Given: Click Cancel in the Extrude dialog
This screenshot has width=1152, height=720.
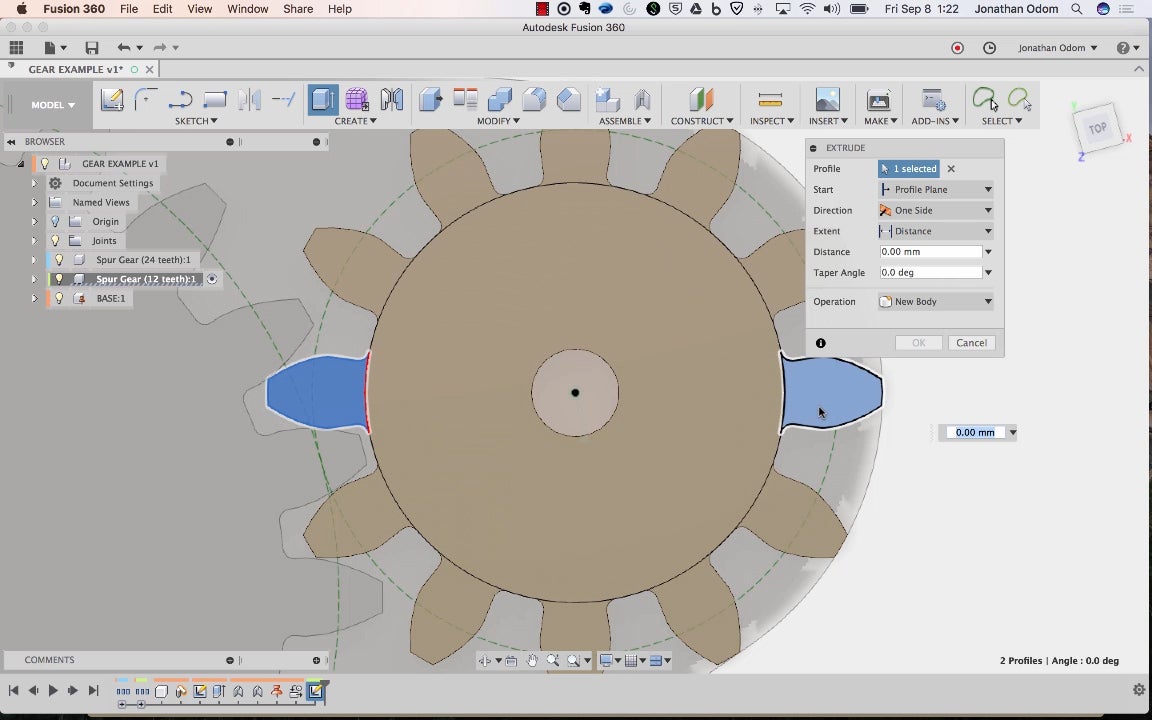Looking at the screenshot, I should click(971, 343).
